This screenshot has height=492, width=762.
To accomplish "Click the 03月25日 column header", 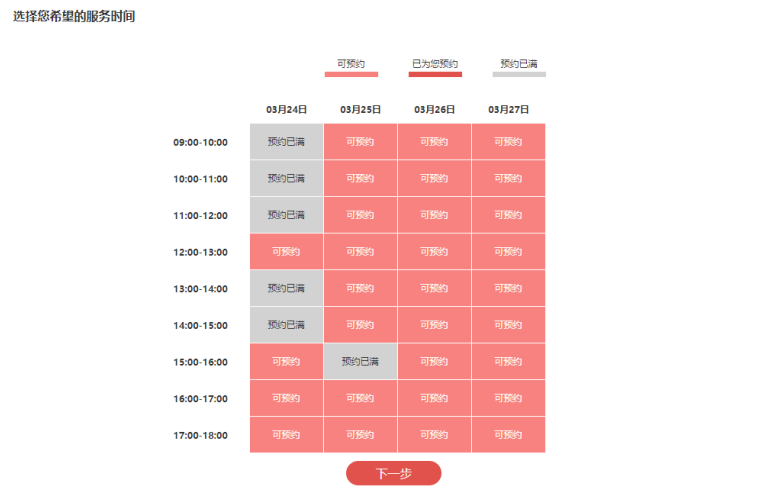I will pos(360,109).
